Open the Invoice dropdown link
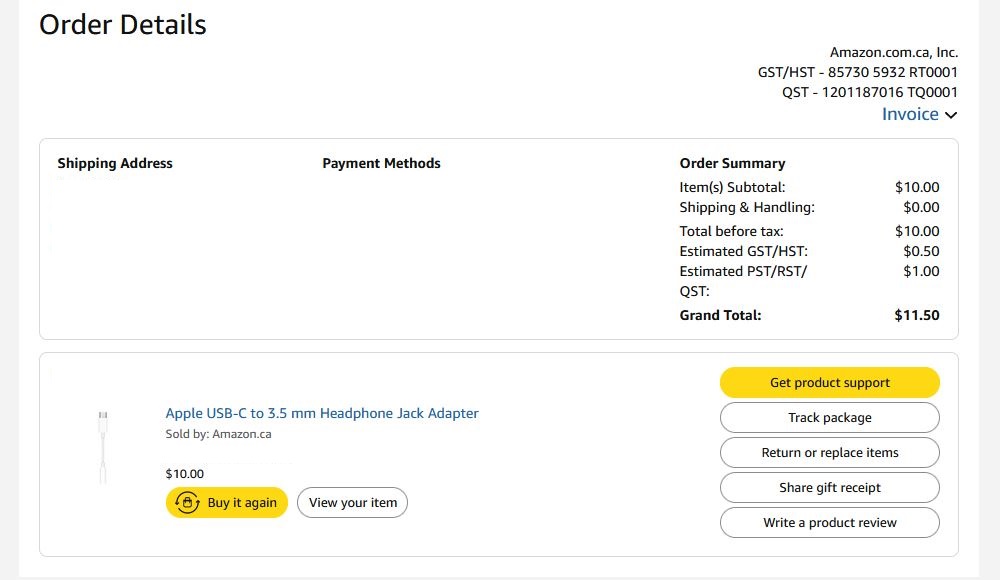Screen dimensions: 1000x580 (910, 114)
